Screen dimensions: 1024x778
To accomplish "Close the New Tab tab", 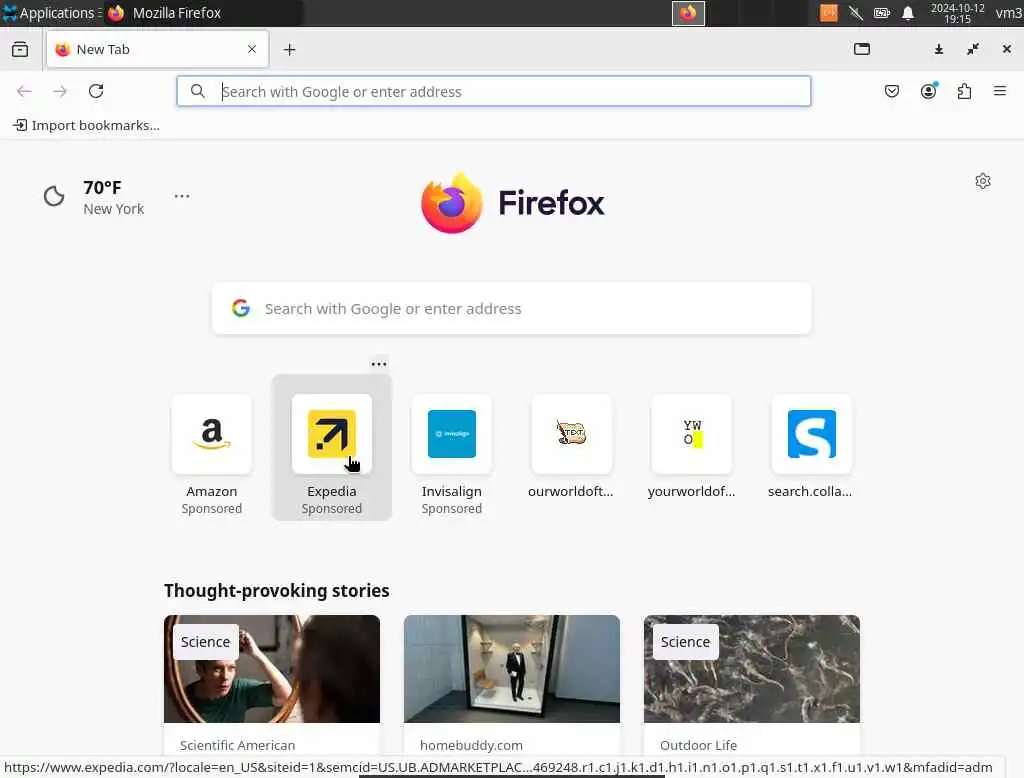I will [252, 50].
